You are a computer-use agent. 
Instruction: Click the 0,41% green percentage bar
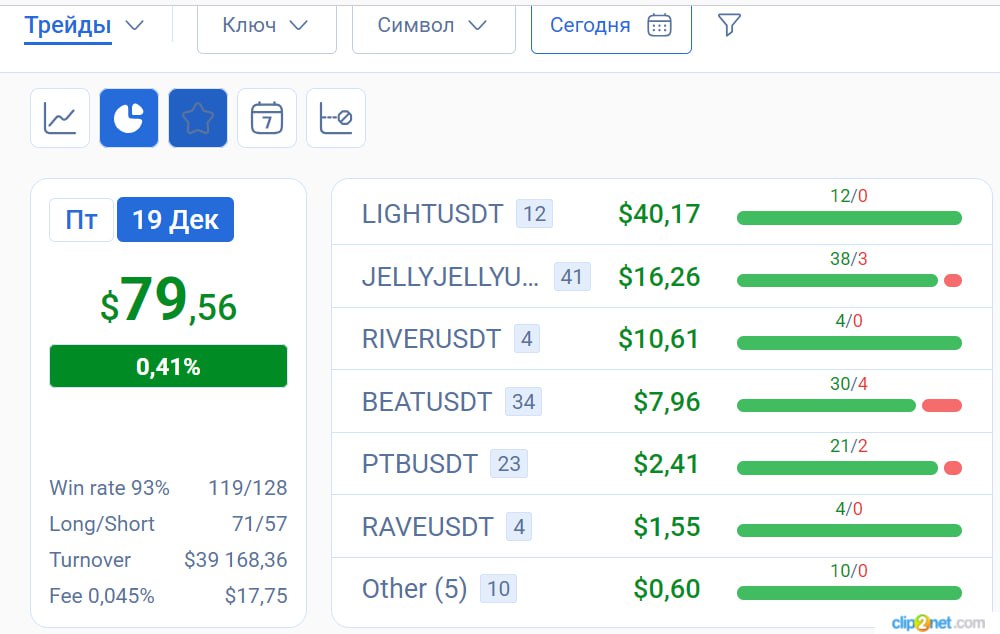(x=168, y=366)
